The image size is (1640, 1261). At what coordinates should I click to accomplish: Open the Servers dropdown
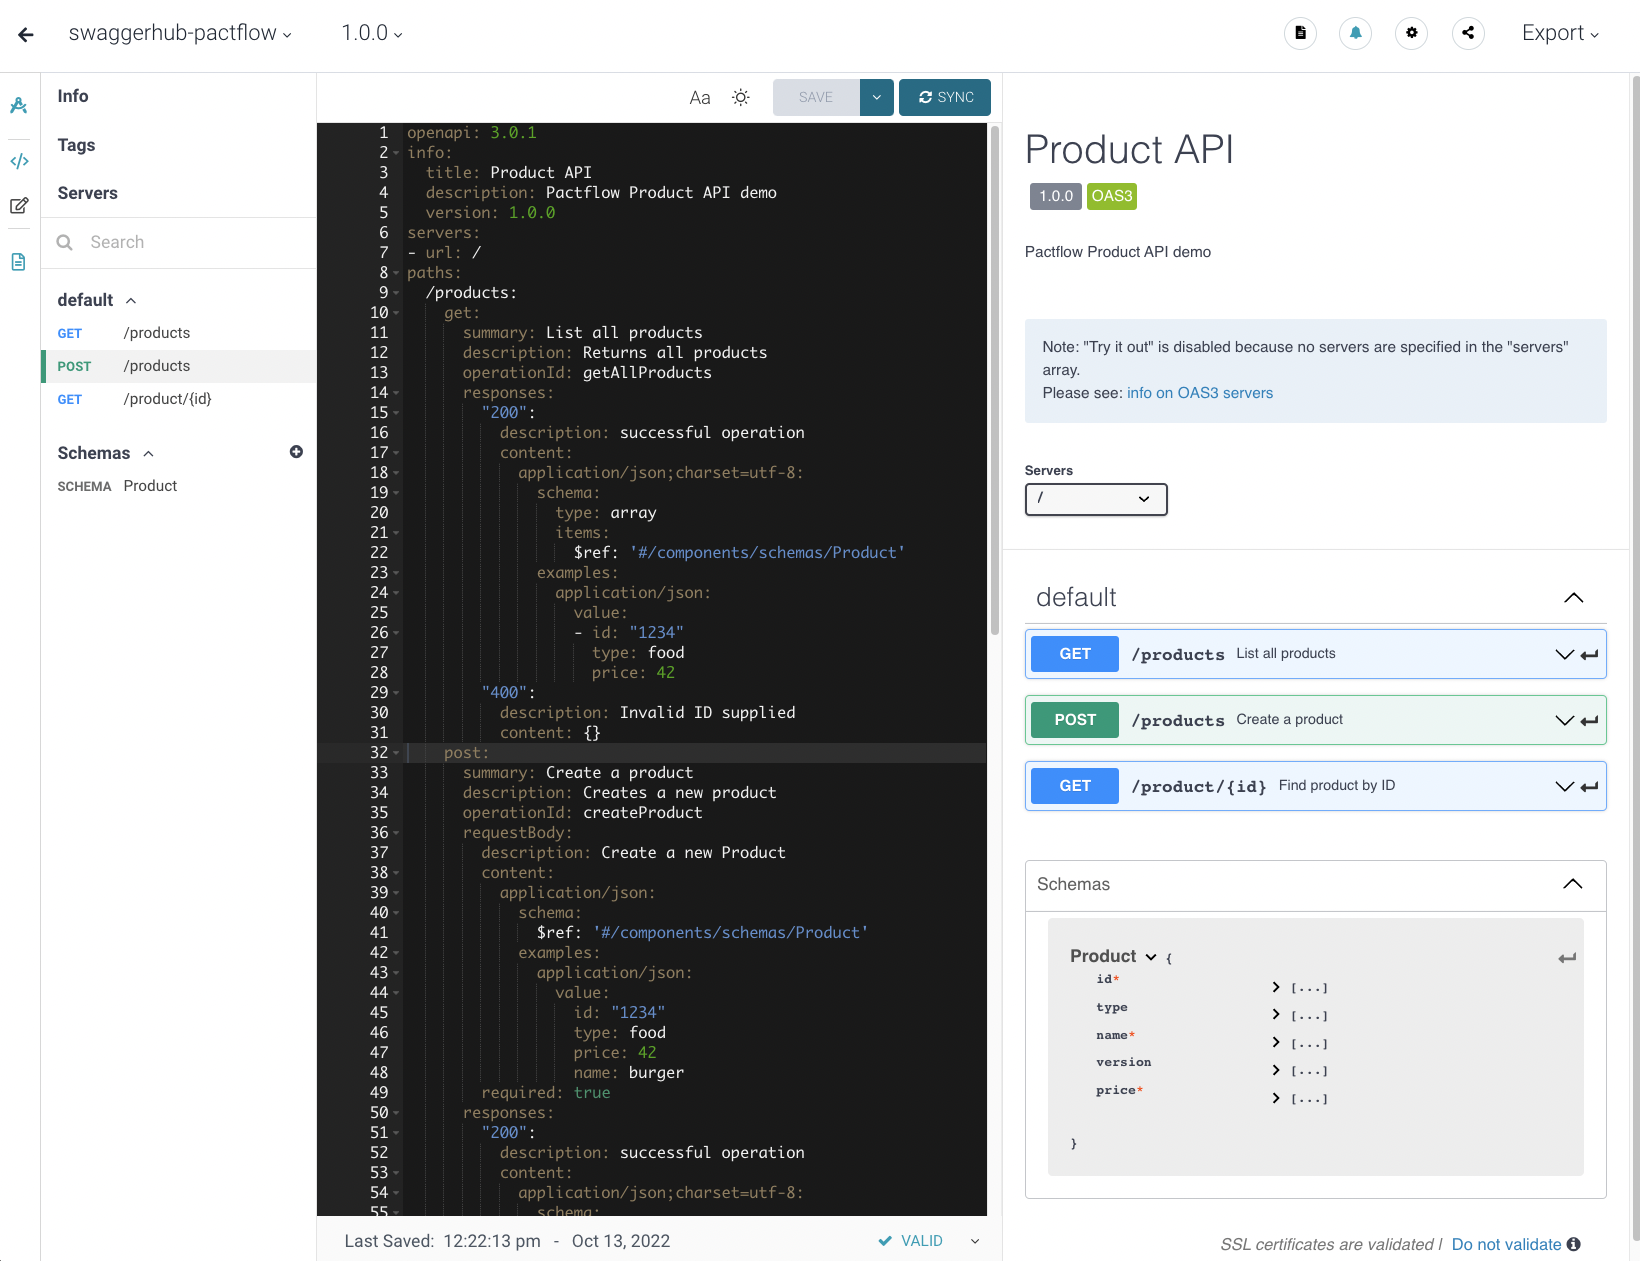[x=1096, y=499]
